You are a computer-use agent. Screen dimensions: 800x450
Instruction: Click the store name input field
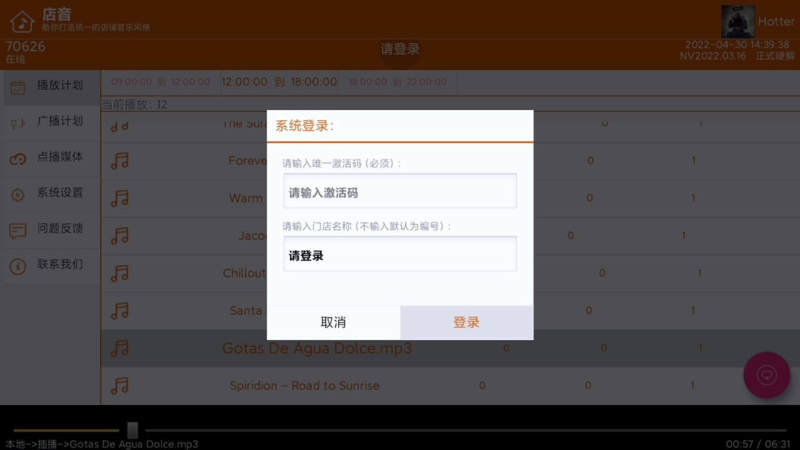click(399, 255)
